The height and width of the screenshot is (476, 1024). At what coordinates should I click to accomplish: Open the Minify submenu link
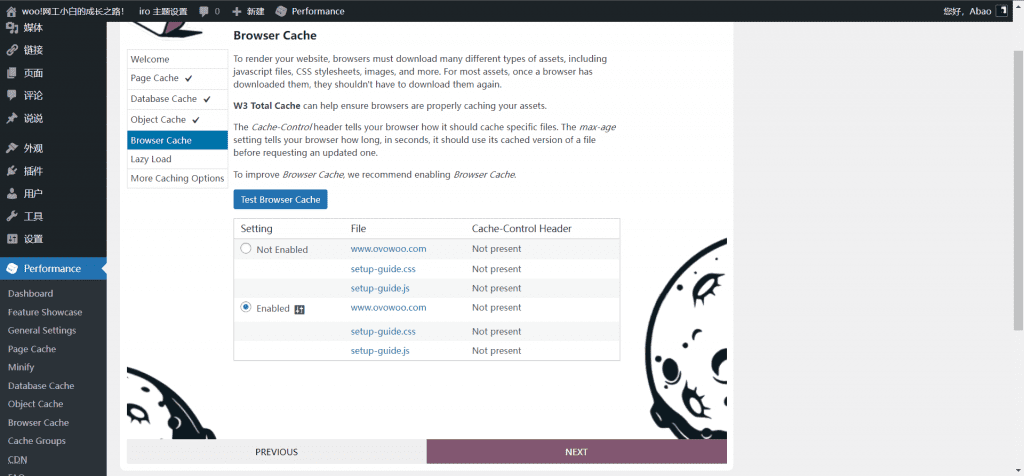21,367
